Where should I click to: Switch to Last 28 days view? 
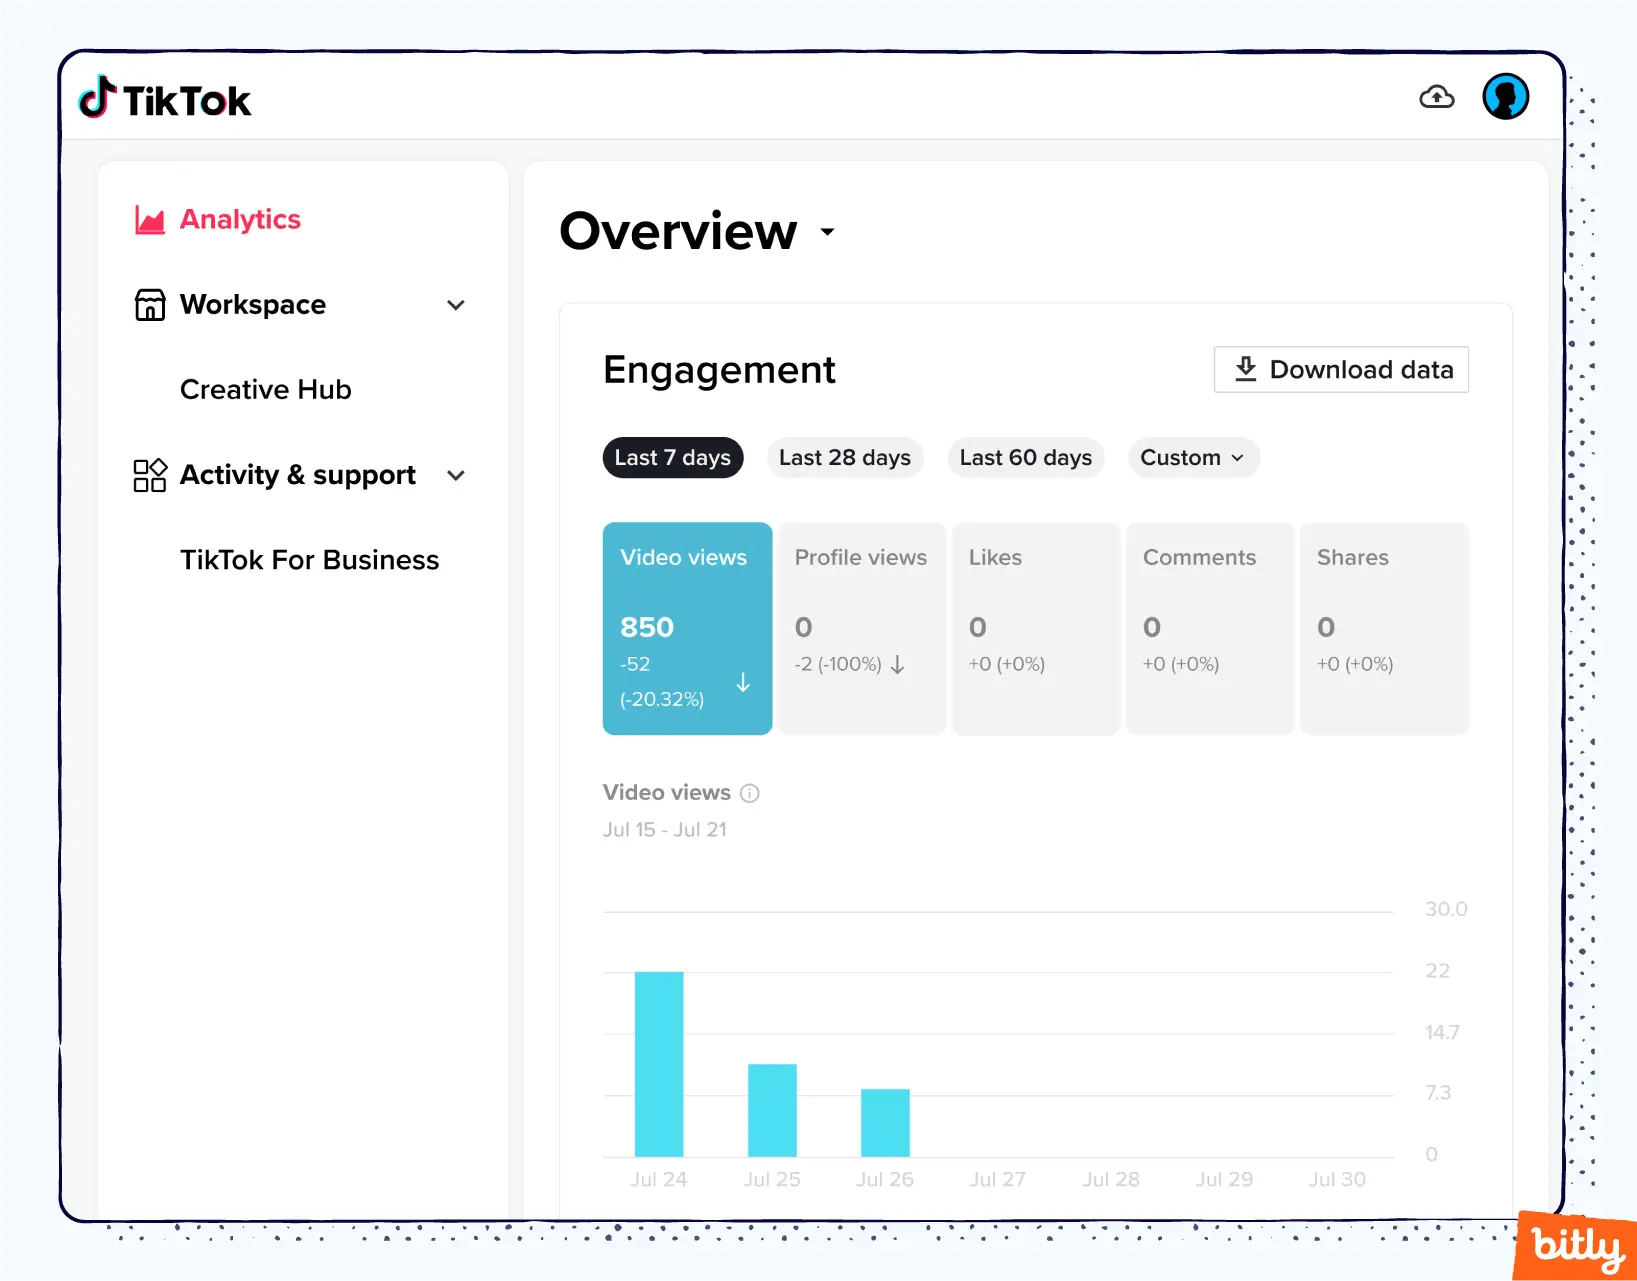[x=845, y=457]
